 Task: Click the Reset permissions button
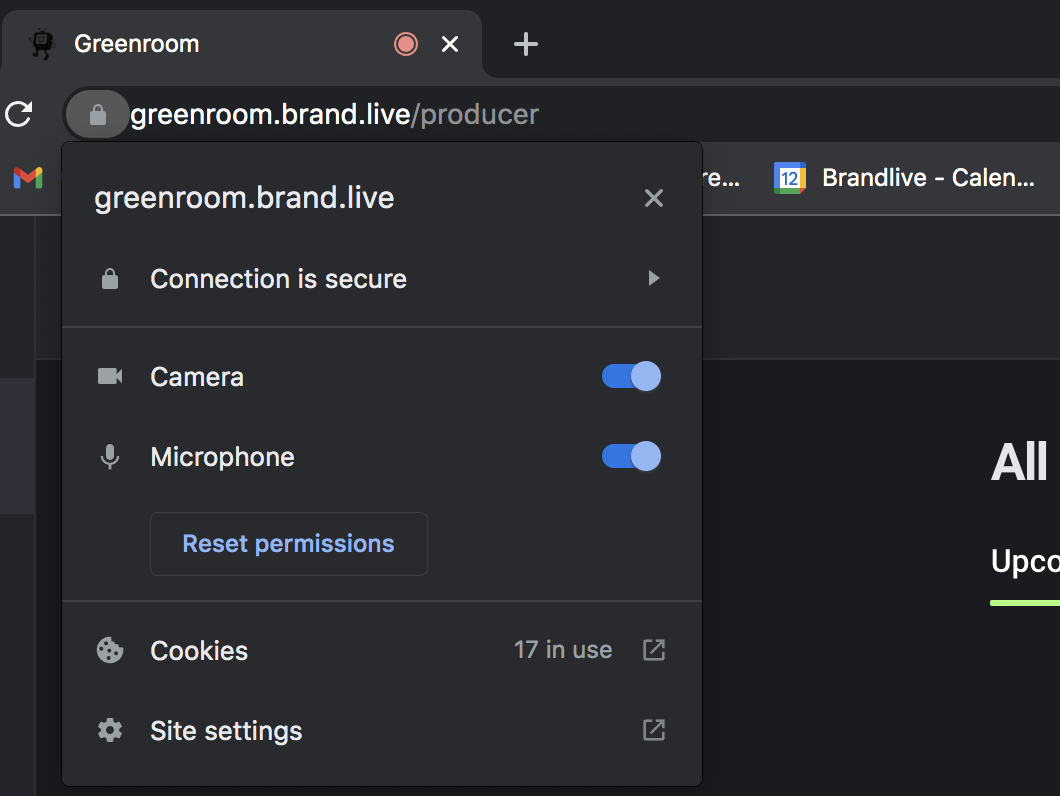tap(289, 544)
